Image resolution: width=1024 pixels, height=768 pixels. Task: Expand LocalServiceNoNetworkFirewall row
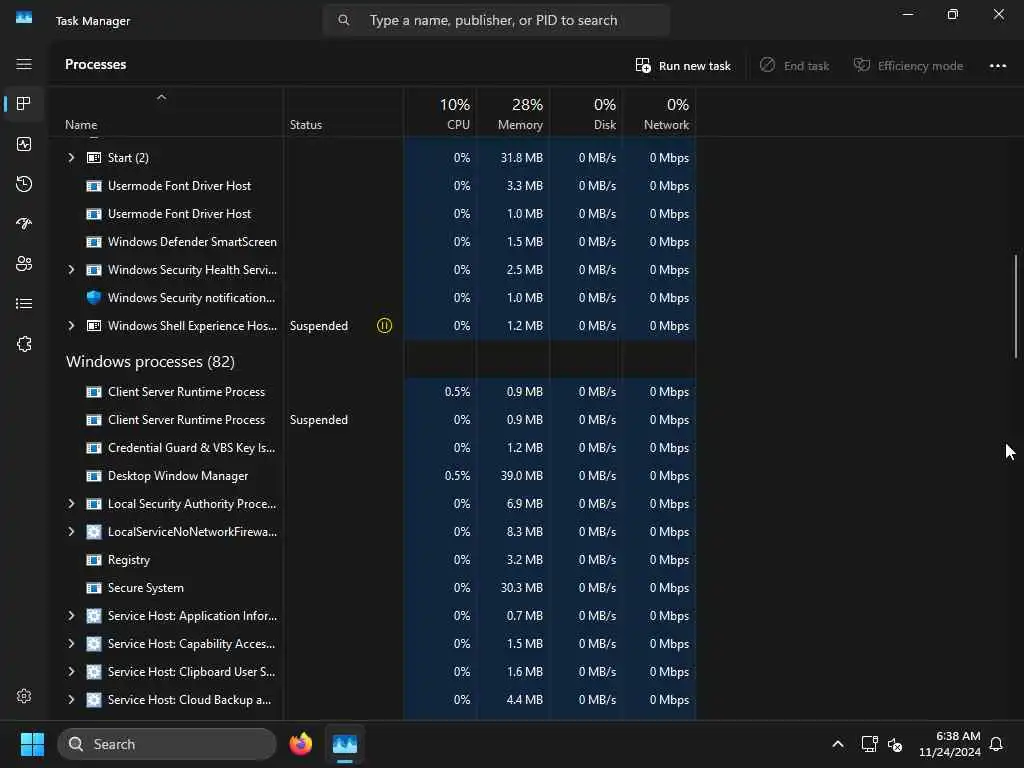pos(71,532)
